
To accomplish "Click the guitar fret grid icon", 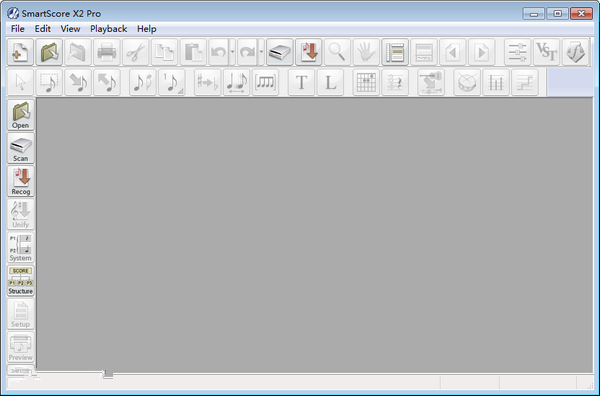I will click(366, 82).
